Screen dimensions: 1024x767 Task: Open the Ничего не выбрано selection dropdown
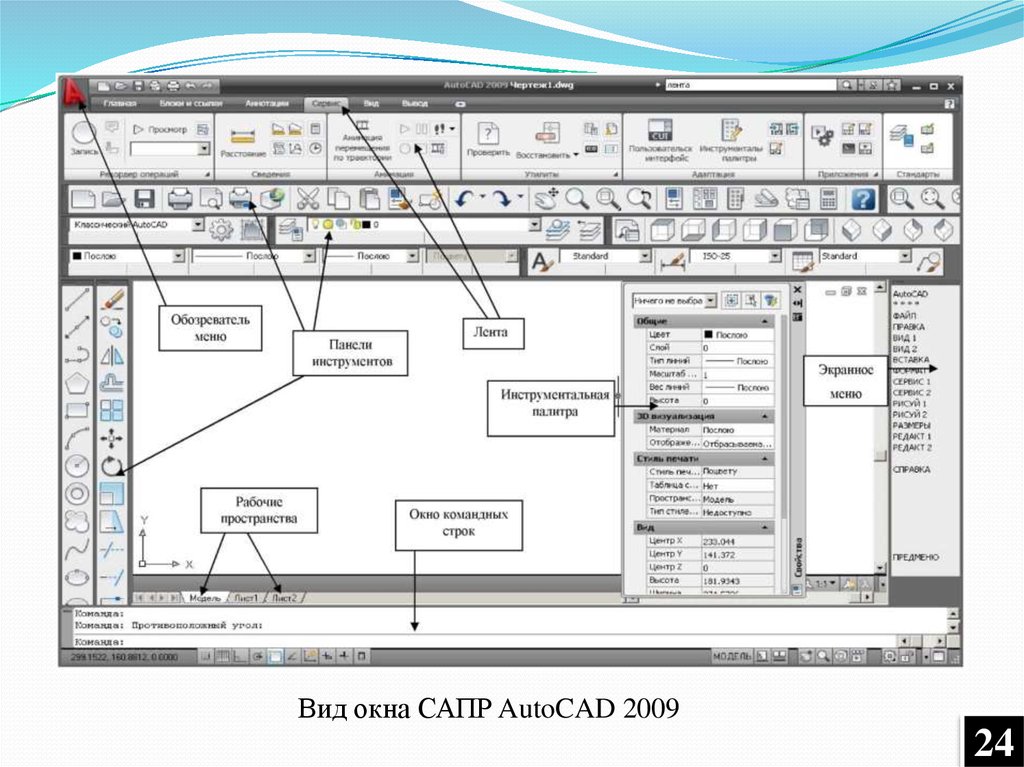pos(711,301)
